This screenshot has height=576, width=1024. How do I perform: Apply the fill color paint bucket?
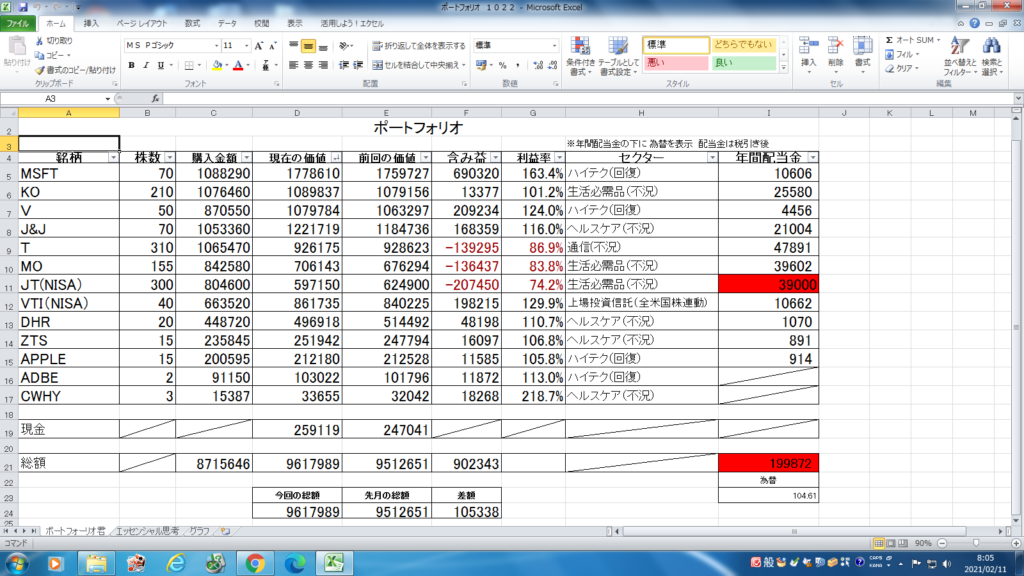click(x=217, y=65)
